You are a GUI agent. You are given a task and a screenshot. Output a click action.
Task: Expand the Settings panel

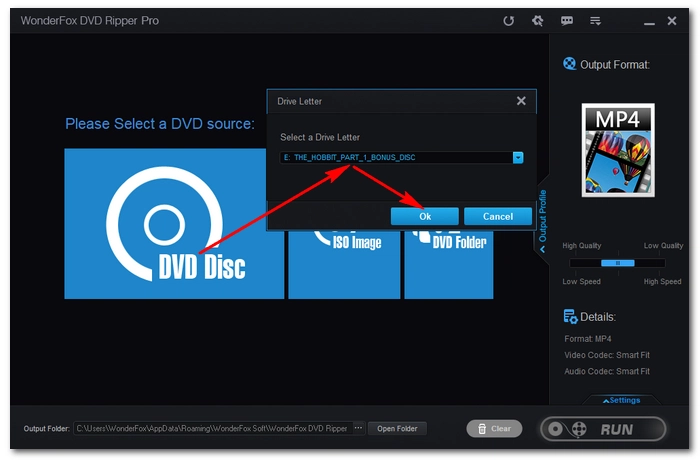(x=622, y=400)
